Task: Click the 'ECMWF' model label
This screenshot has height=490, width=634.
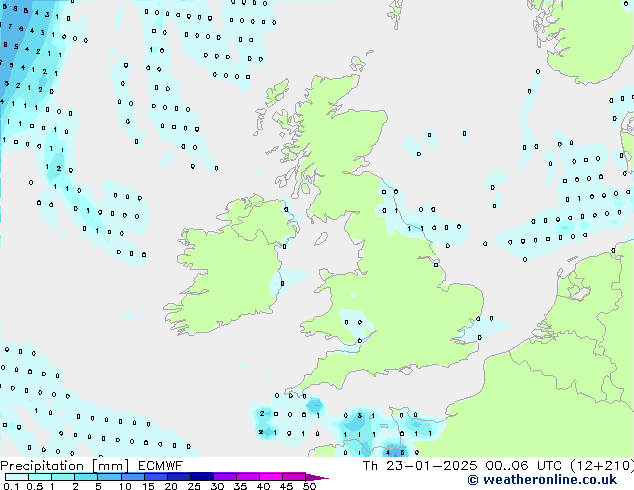Action: (x=161, y=466)
